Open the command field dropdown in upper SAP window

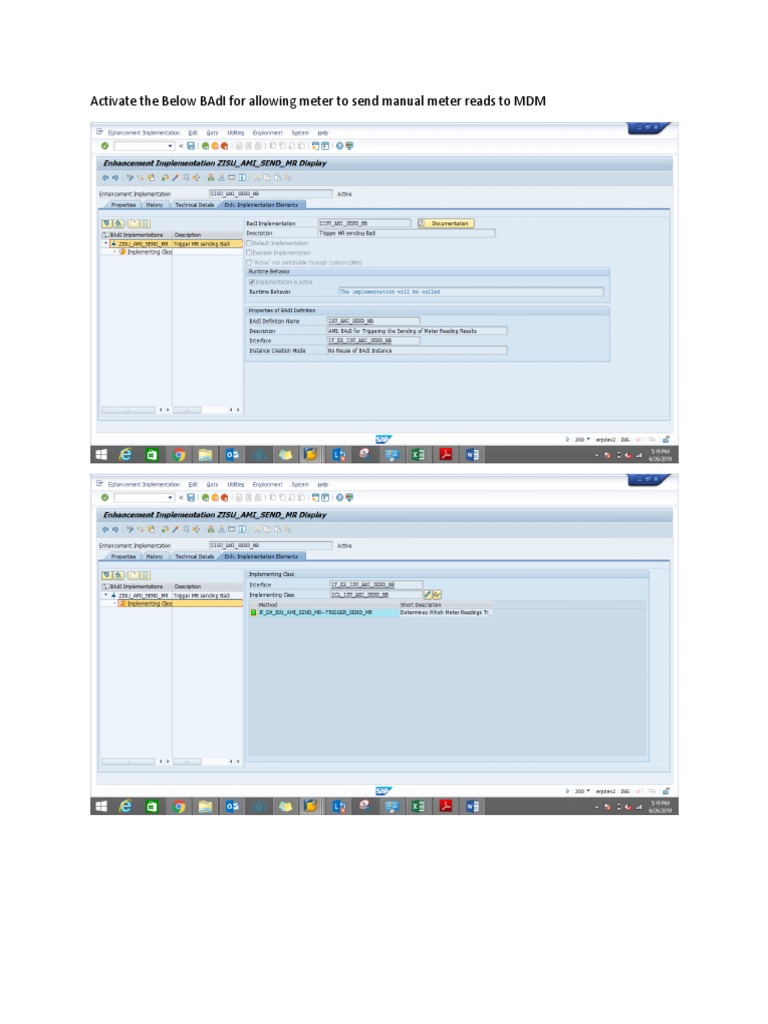170,146
